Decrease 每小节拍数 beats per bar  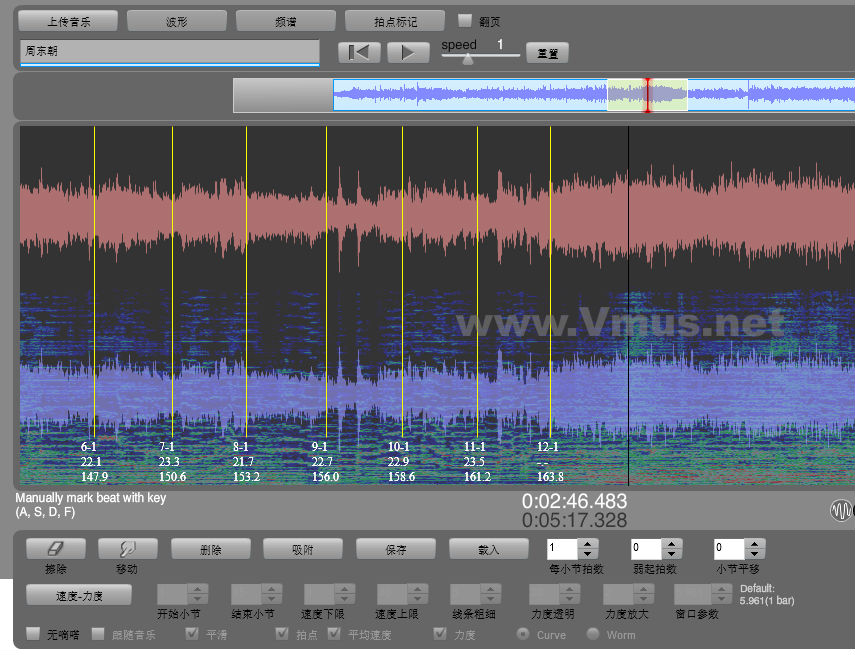(x=587, y=554)
